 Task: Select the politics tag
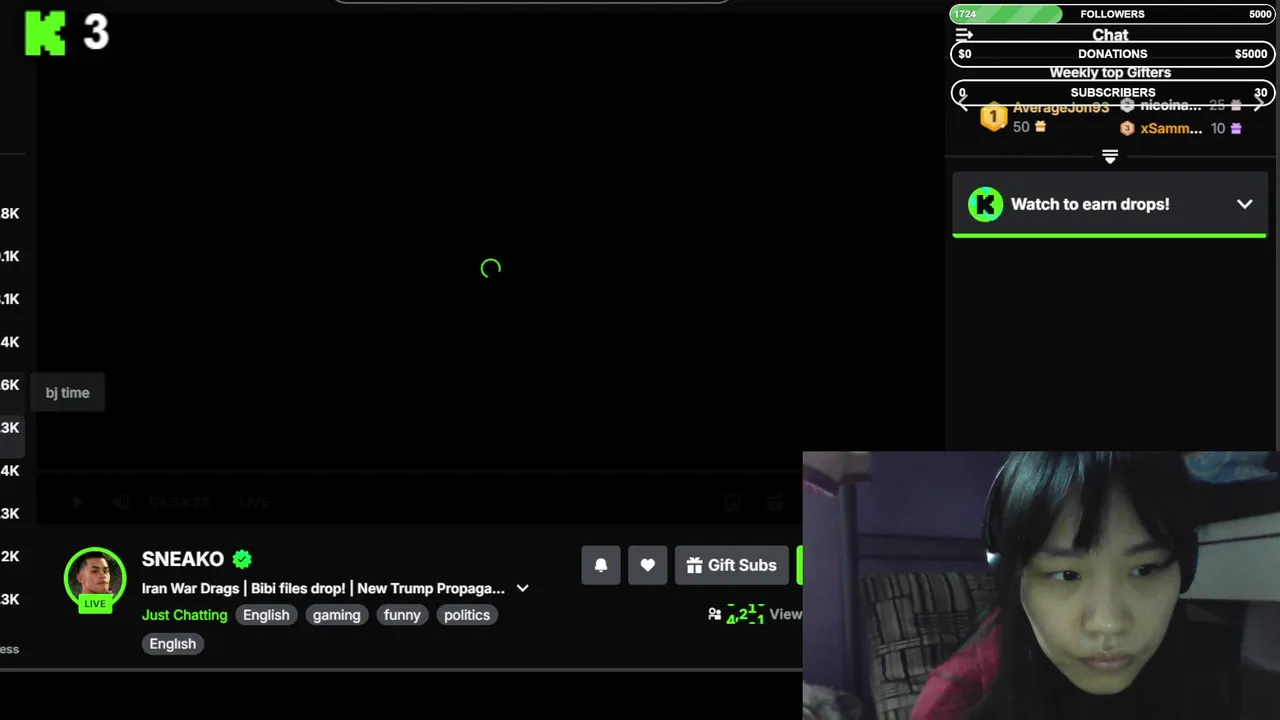point(467,615)
